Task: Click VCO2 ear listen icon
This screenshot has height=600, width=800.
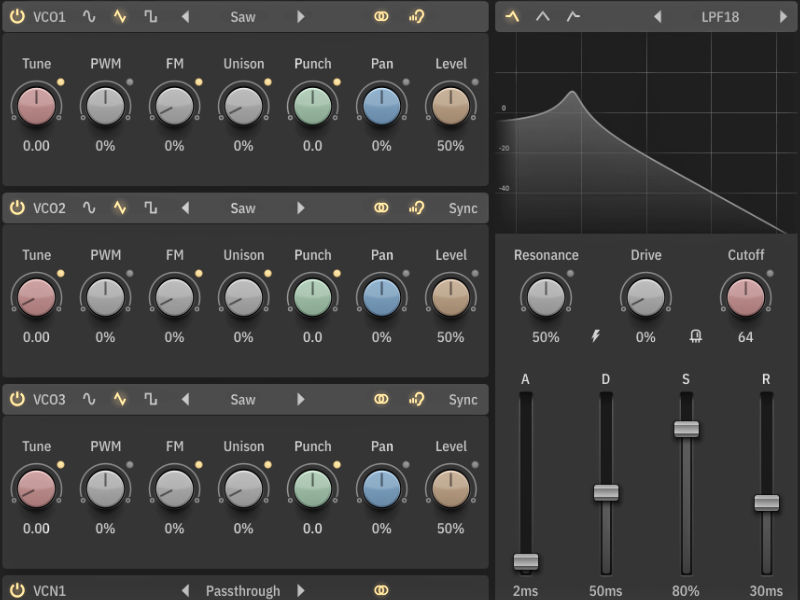Action: click(416, 208)
